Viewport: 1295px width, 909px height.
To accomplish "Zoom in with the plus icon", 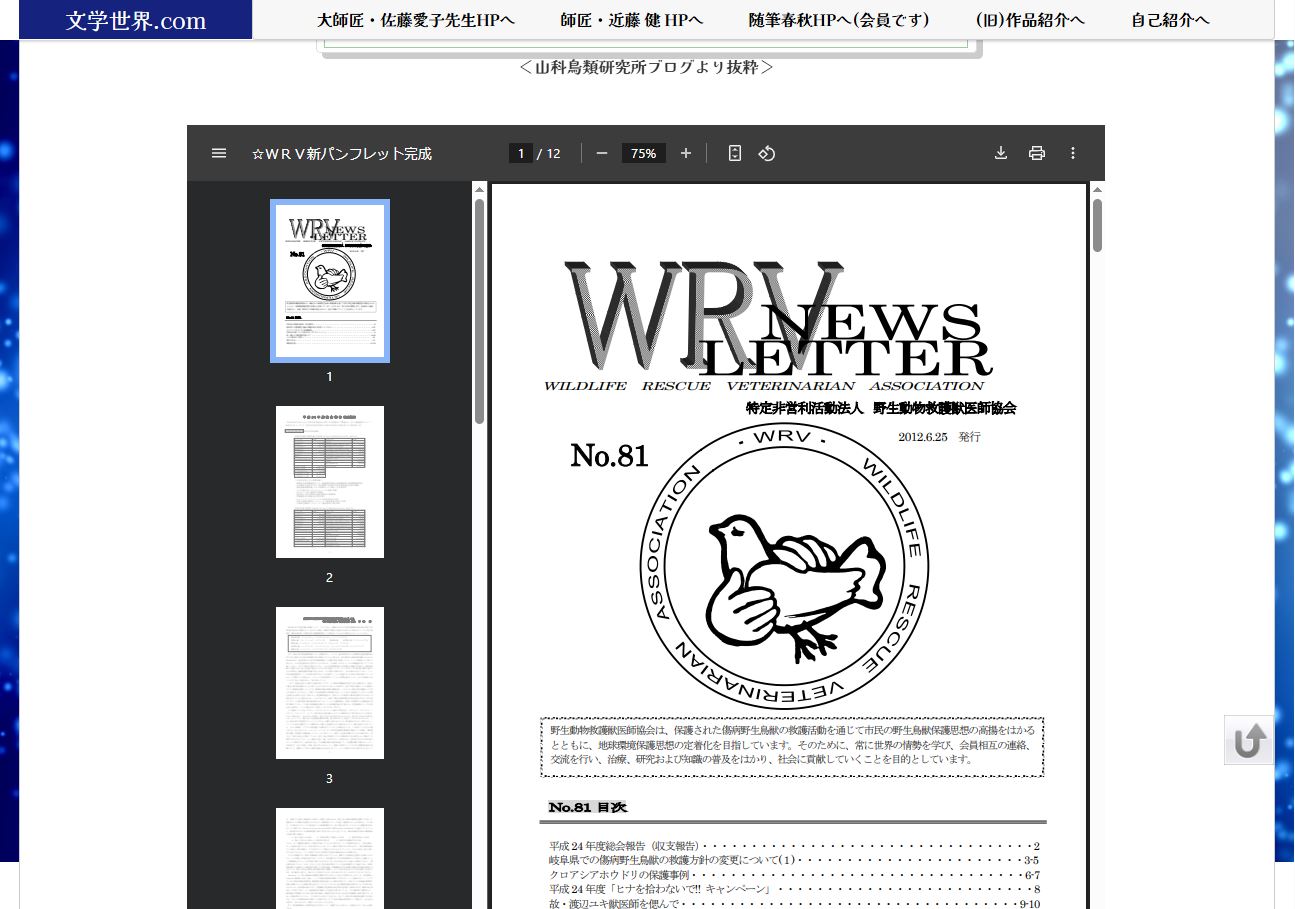I will pos(686,153).
